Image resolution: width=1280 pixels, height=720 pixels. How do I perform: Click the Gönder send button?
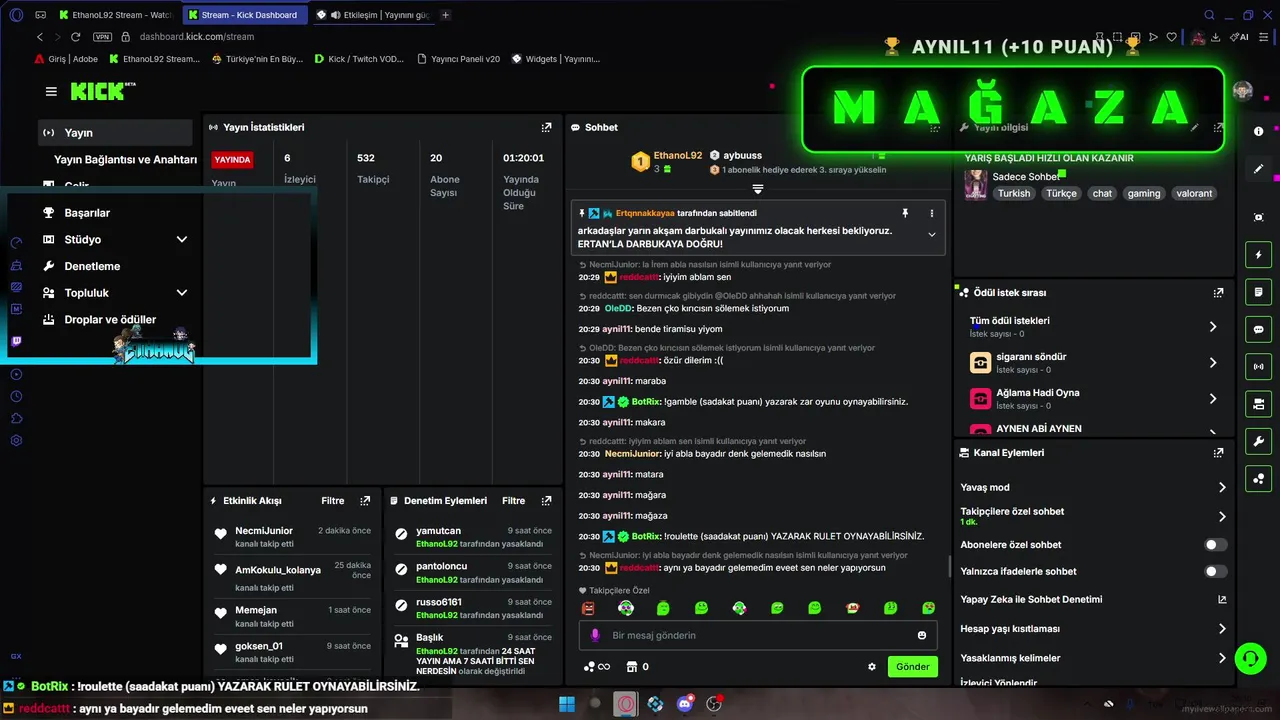912,667
